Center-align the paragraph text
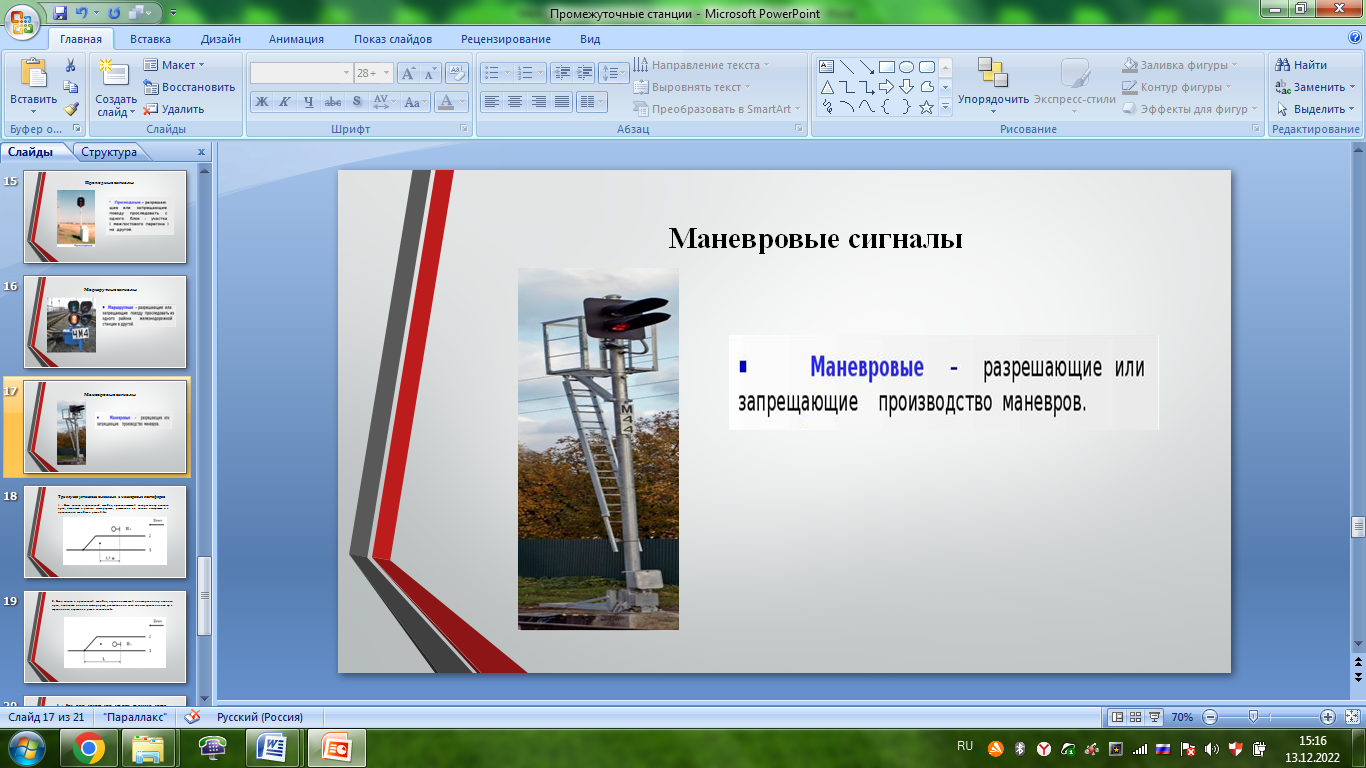The width and height of the screenshot is (1366, 768). pyautogui.click(x=515, y=101)
